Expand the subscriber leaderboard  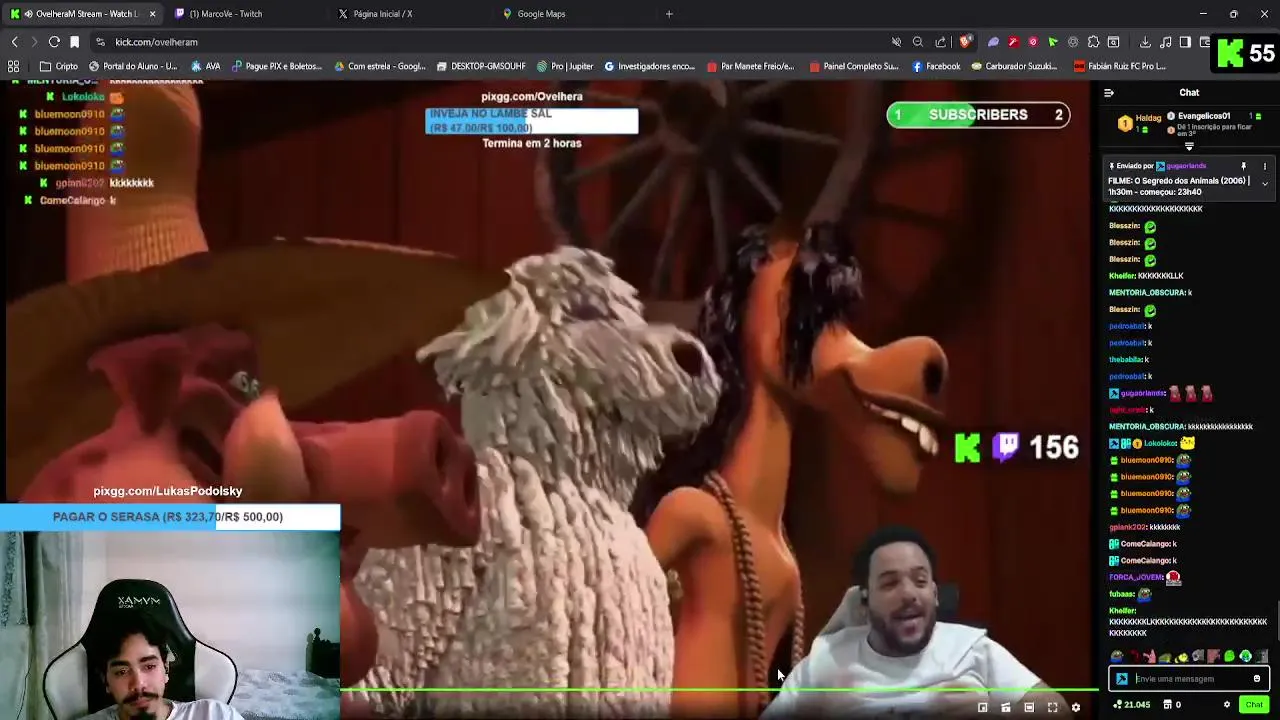tap(1189, 146)
